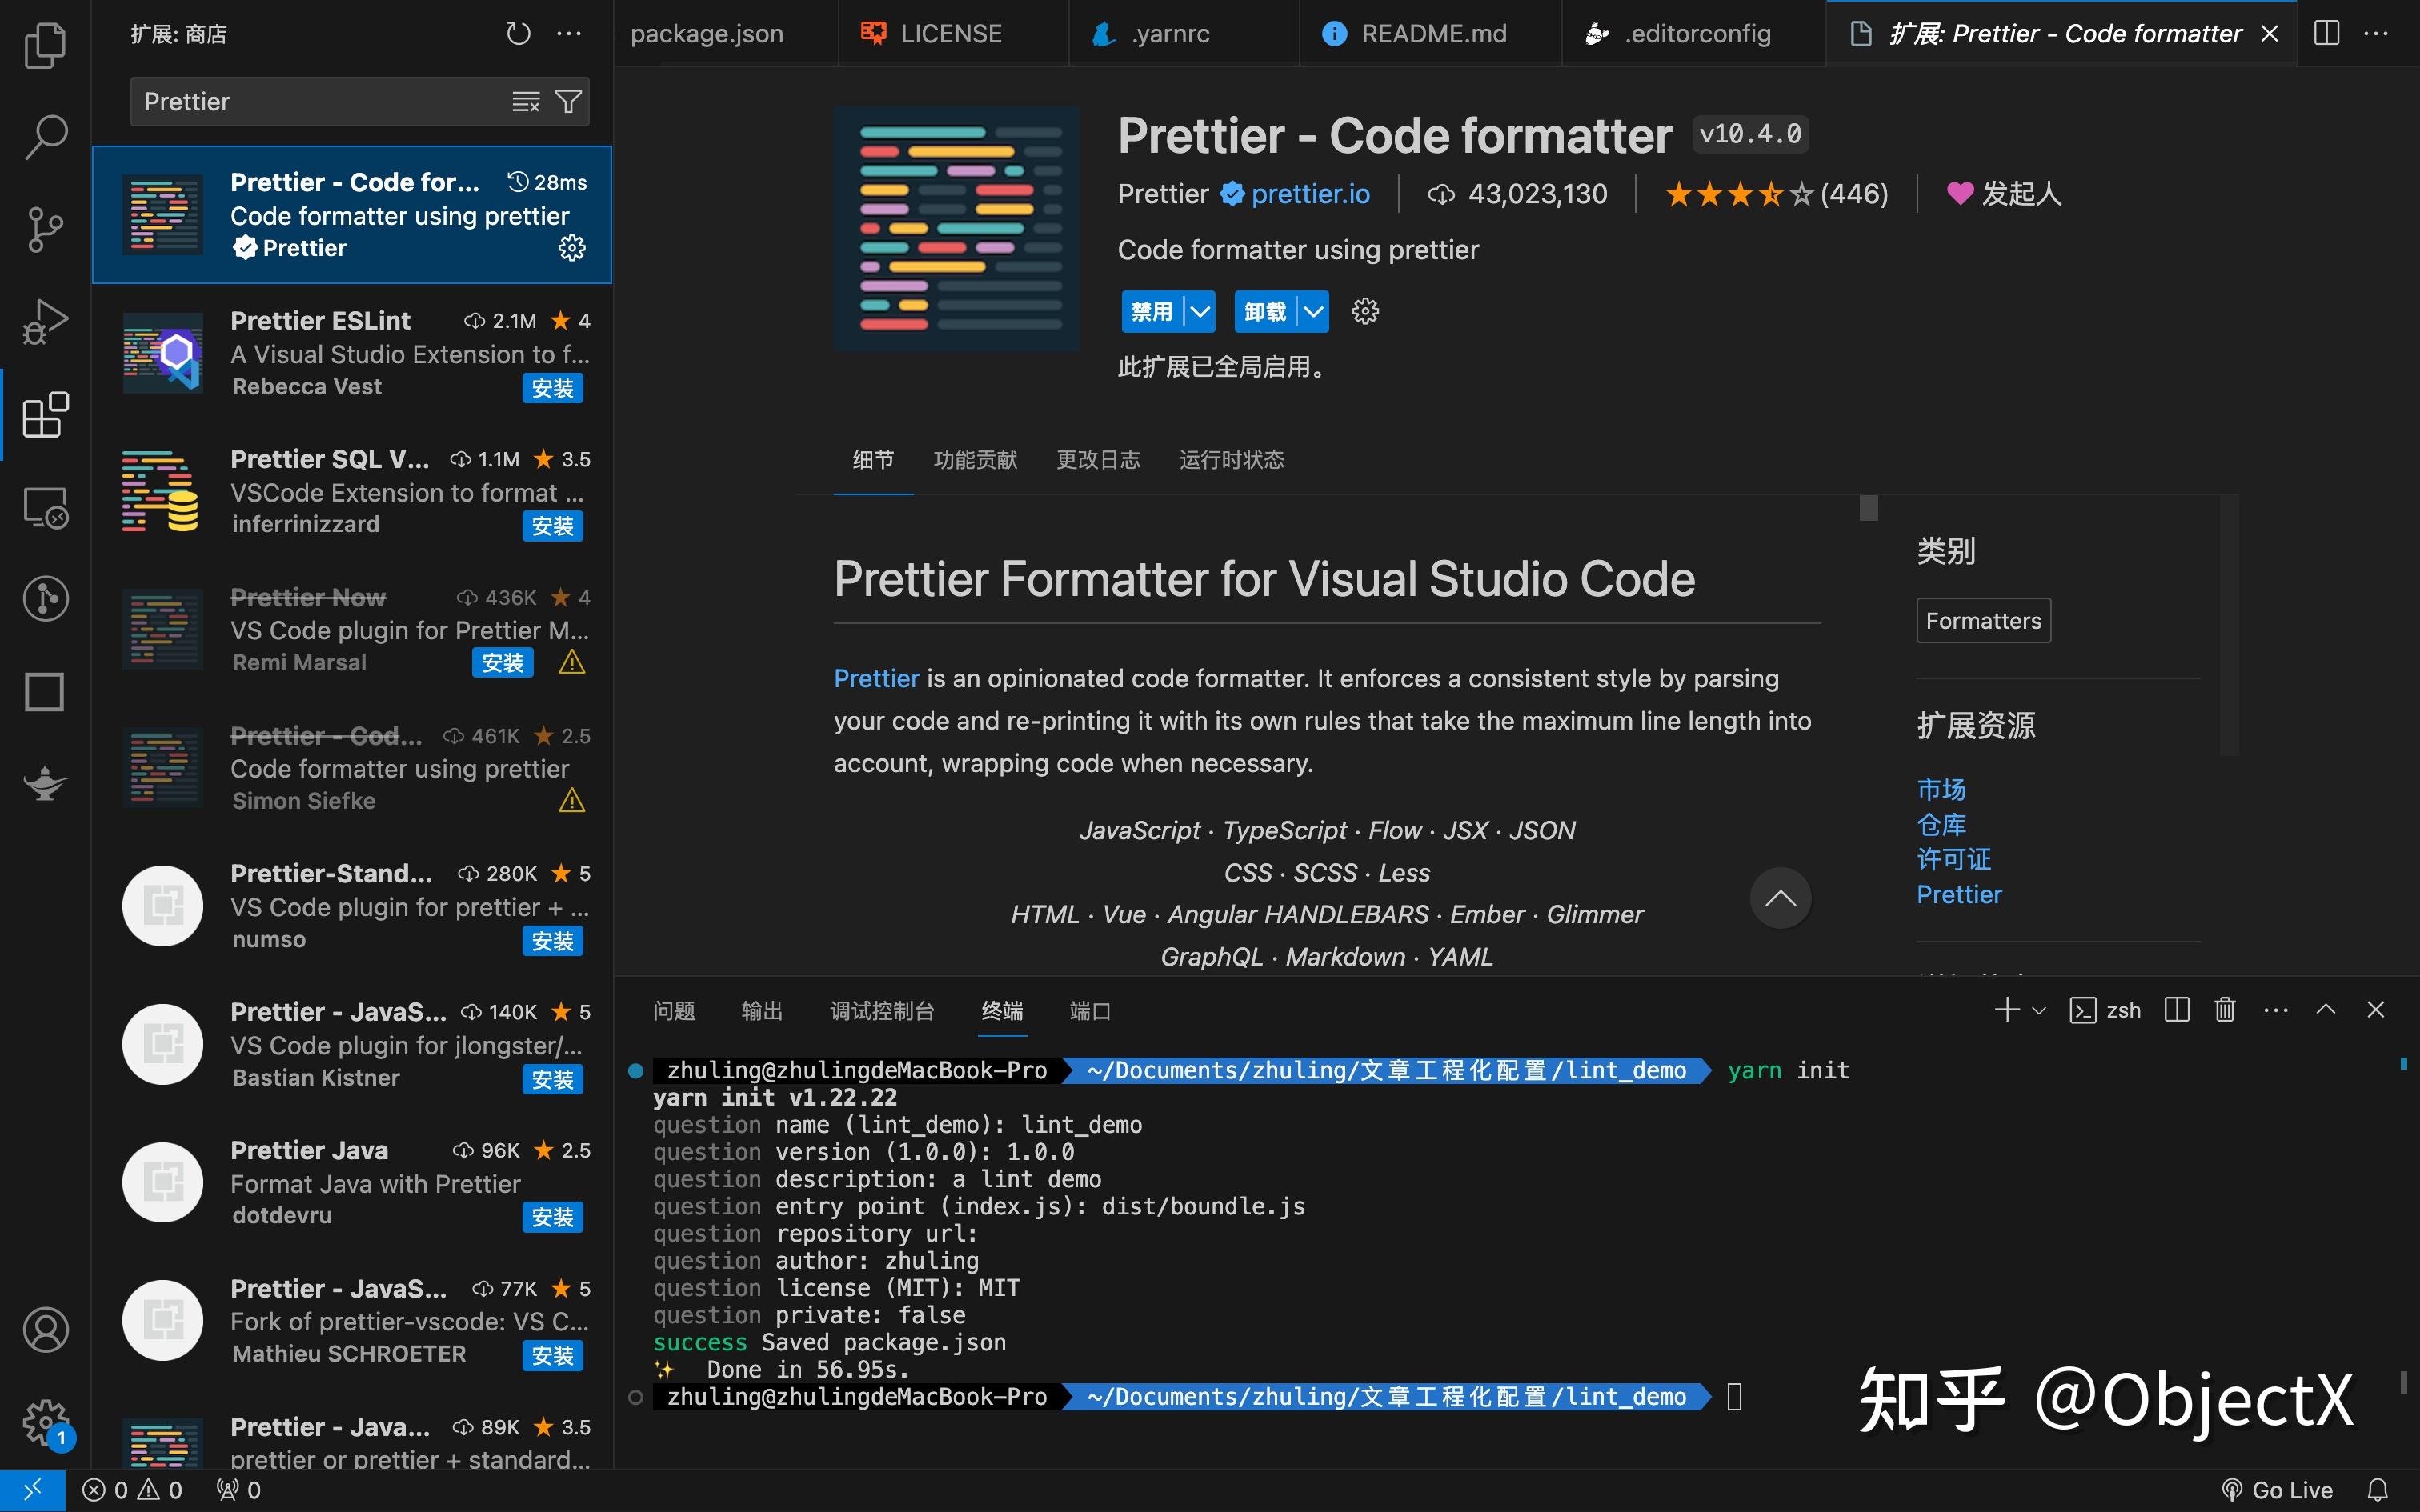Install Prettier ESLint extension
This screenshot has width=2420, height=1512.
(x=552, y=388)
